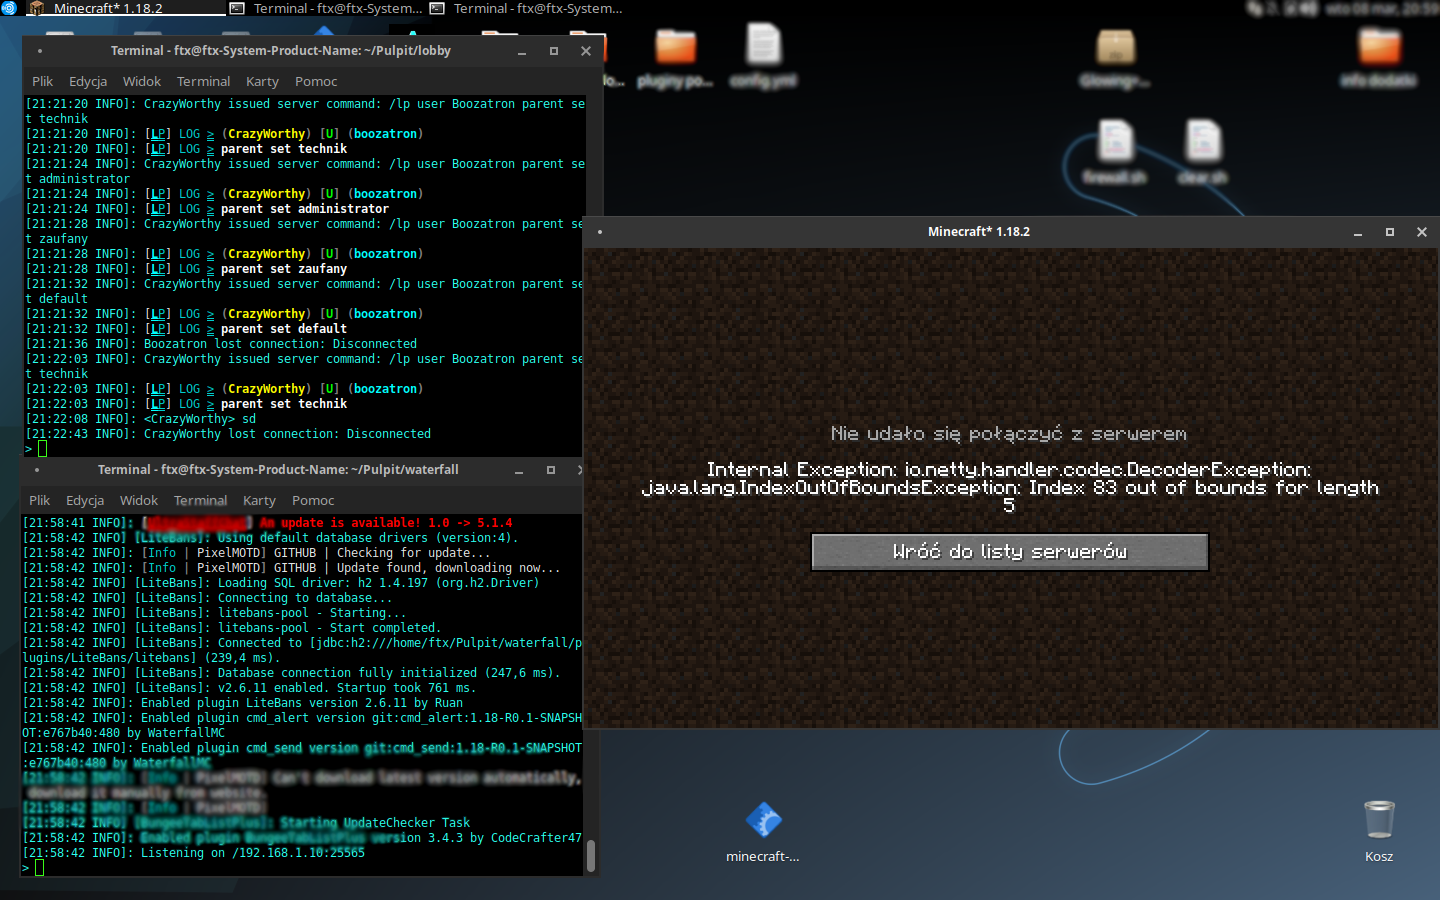1440x900 pixels.
Task: Select the minecraft launcher desktop icon
Action: click(763, 821)
